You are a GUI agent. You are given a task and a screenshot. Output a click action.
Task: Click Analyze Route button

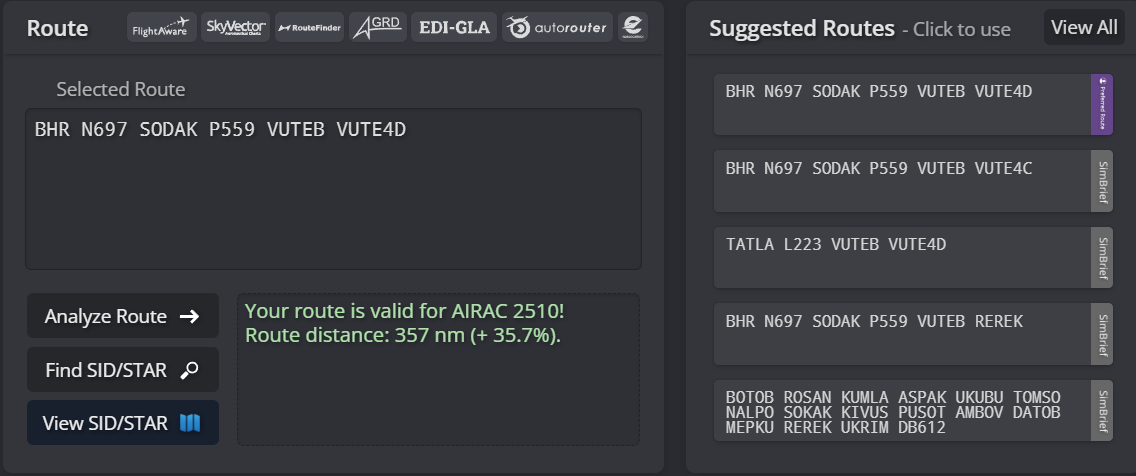pos(122,316)
